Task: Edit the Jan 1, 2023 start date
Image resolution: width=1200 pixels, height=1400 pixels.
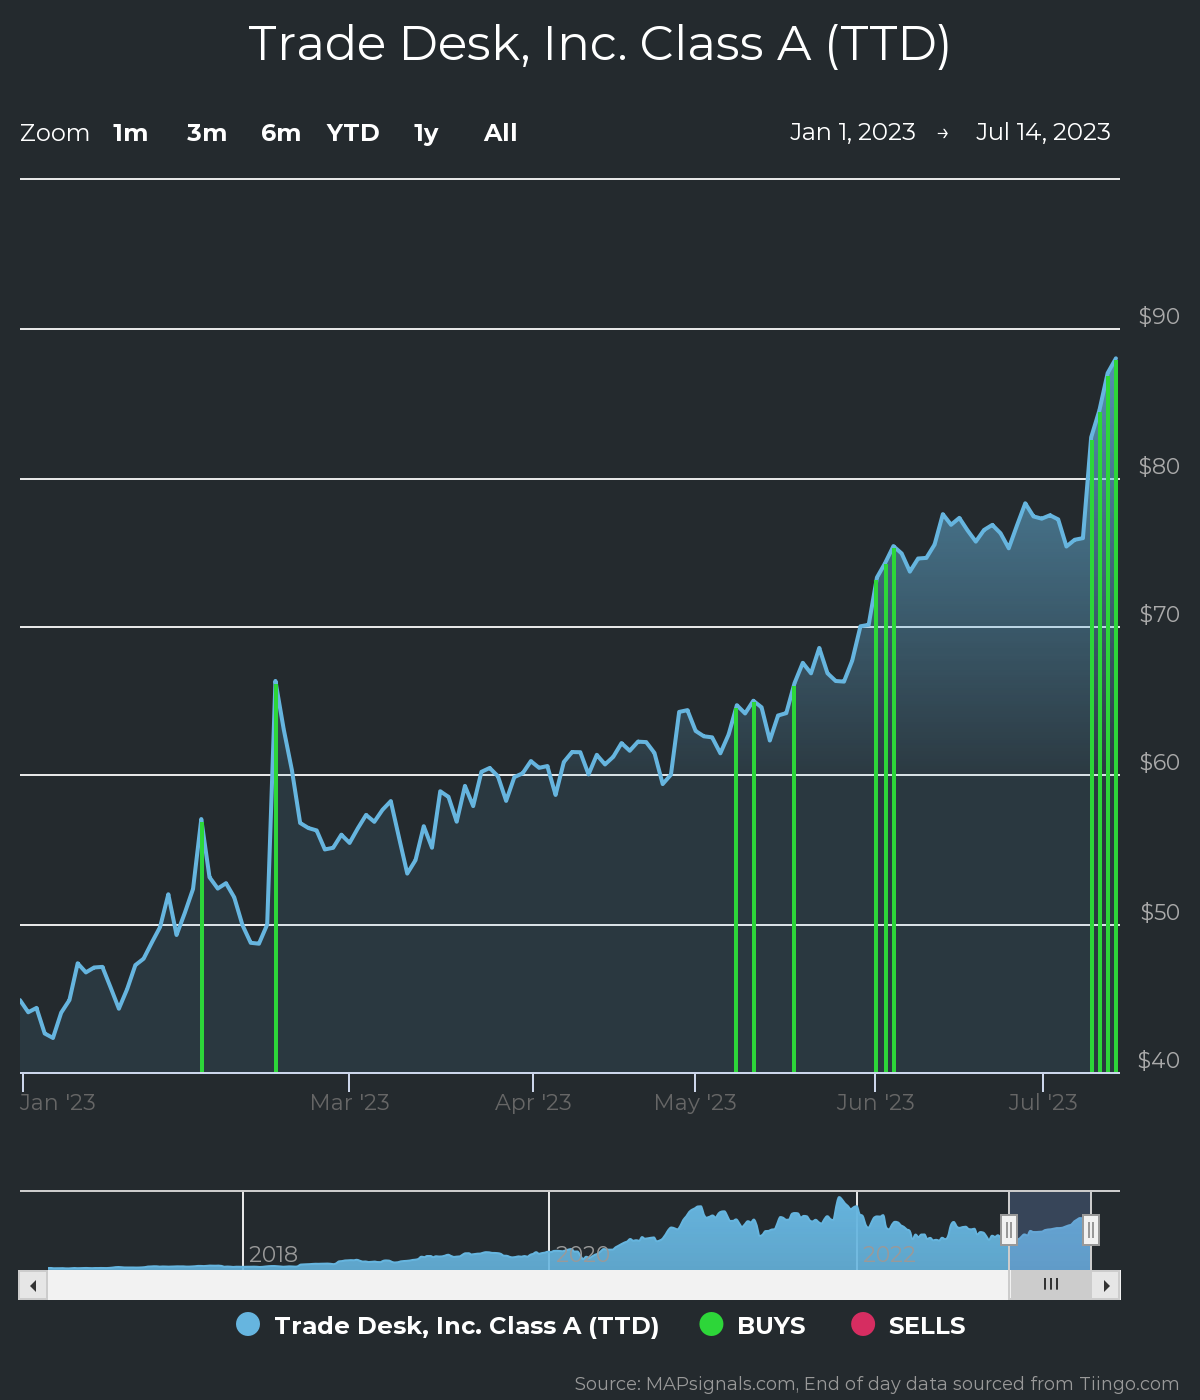Action: coord(852,132)
